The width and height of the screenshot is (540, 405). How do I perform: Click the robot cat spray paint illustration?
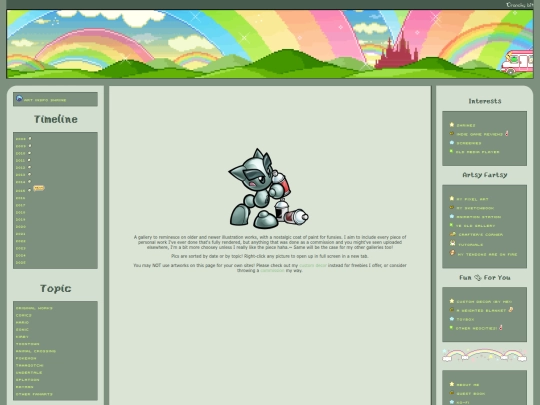[269, 189]
